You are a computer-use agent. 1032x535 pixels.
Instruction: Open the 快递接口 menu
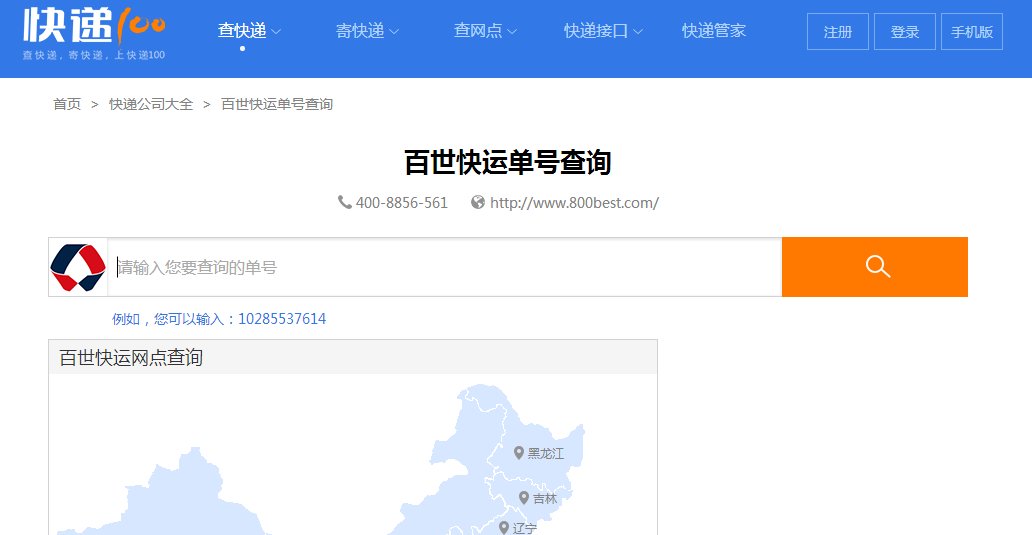596,30
